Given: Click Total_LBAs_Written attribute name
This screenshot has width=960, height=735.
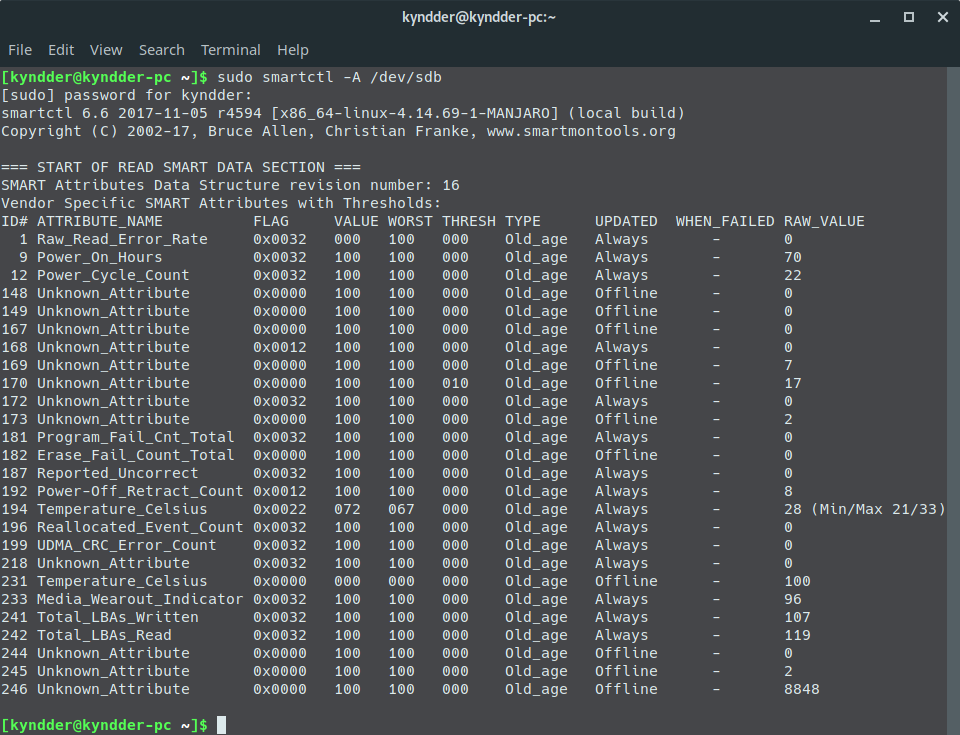Looking at the screenshot, I should (x=118, y=617).
